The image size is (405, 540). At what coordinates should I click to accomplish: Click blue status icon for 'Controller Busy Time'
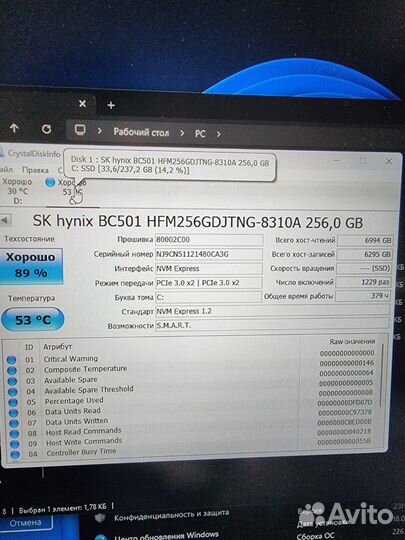pos(15,455)
